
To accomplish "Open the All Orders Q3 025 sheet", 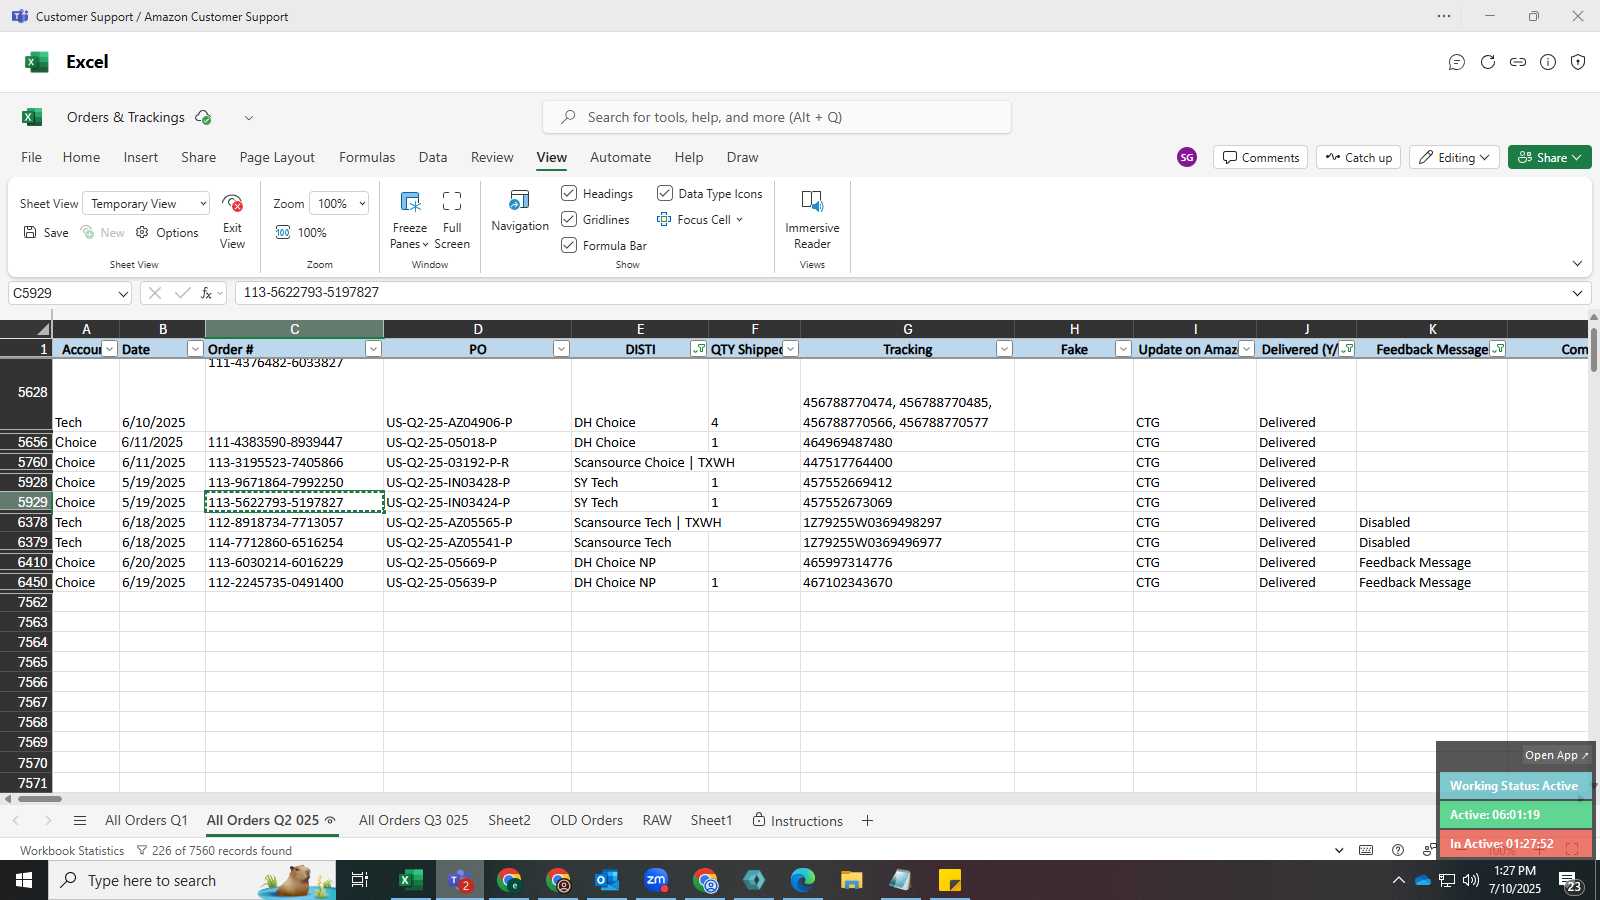I will (x=413, y=821).
